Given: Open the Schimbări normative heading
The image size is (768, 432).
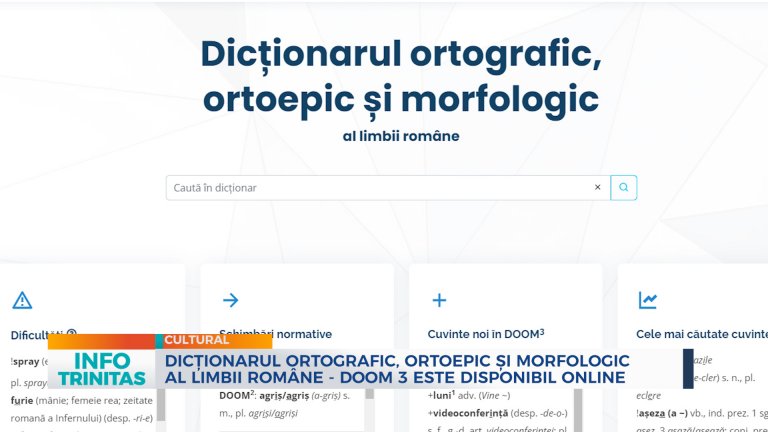Looking at the screenshot, I should coord(275,334).
